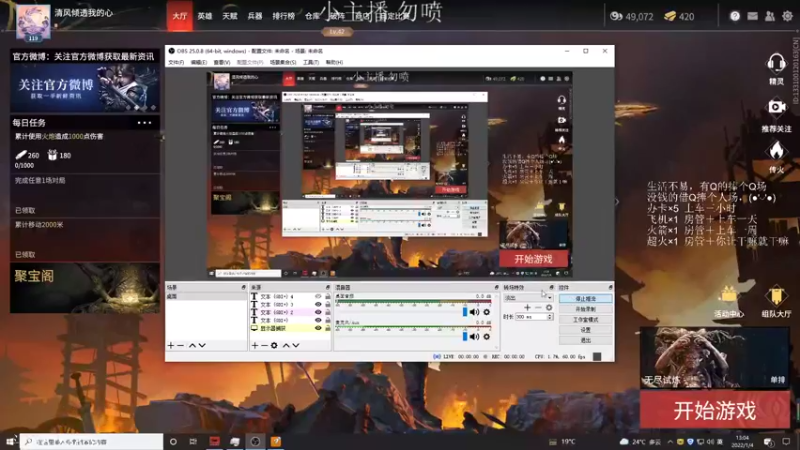Toggle visibility of 显示器捕获 source
The image size is (800, 450).
point(318,328)
